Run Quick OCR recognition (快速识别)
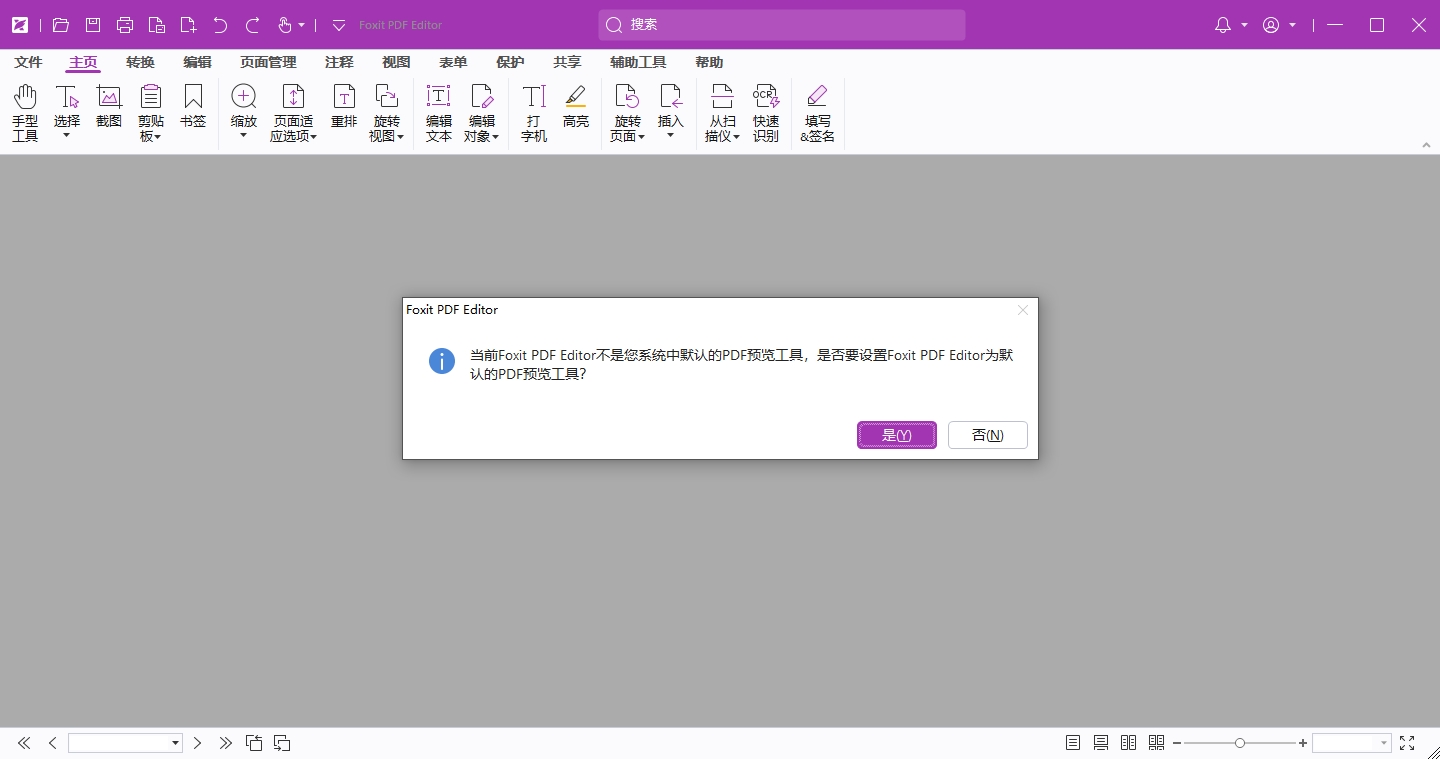This screenshot has width=1440, height=759. tap(766, 113)
